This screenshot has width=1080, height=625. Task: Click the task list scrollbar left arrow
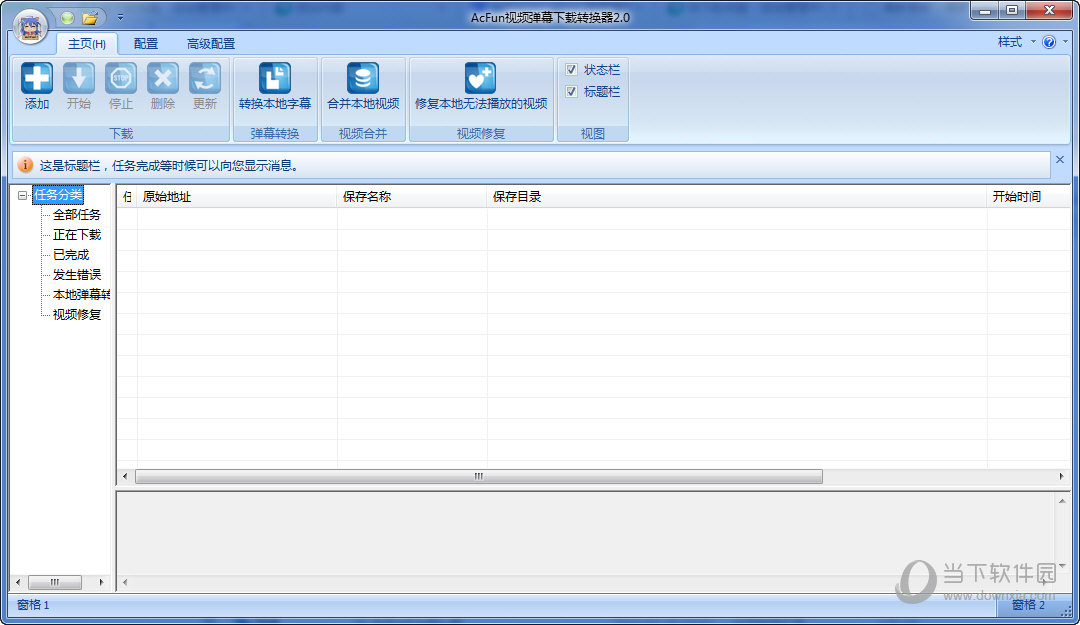[125, 476]
